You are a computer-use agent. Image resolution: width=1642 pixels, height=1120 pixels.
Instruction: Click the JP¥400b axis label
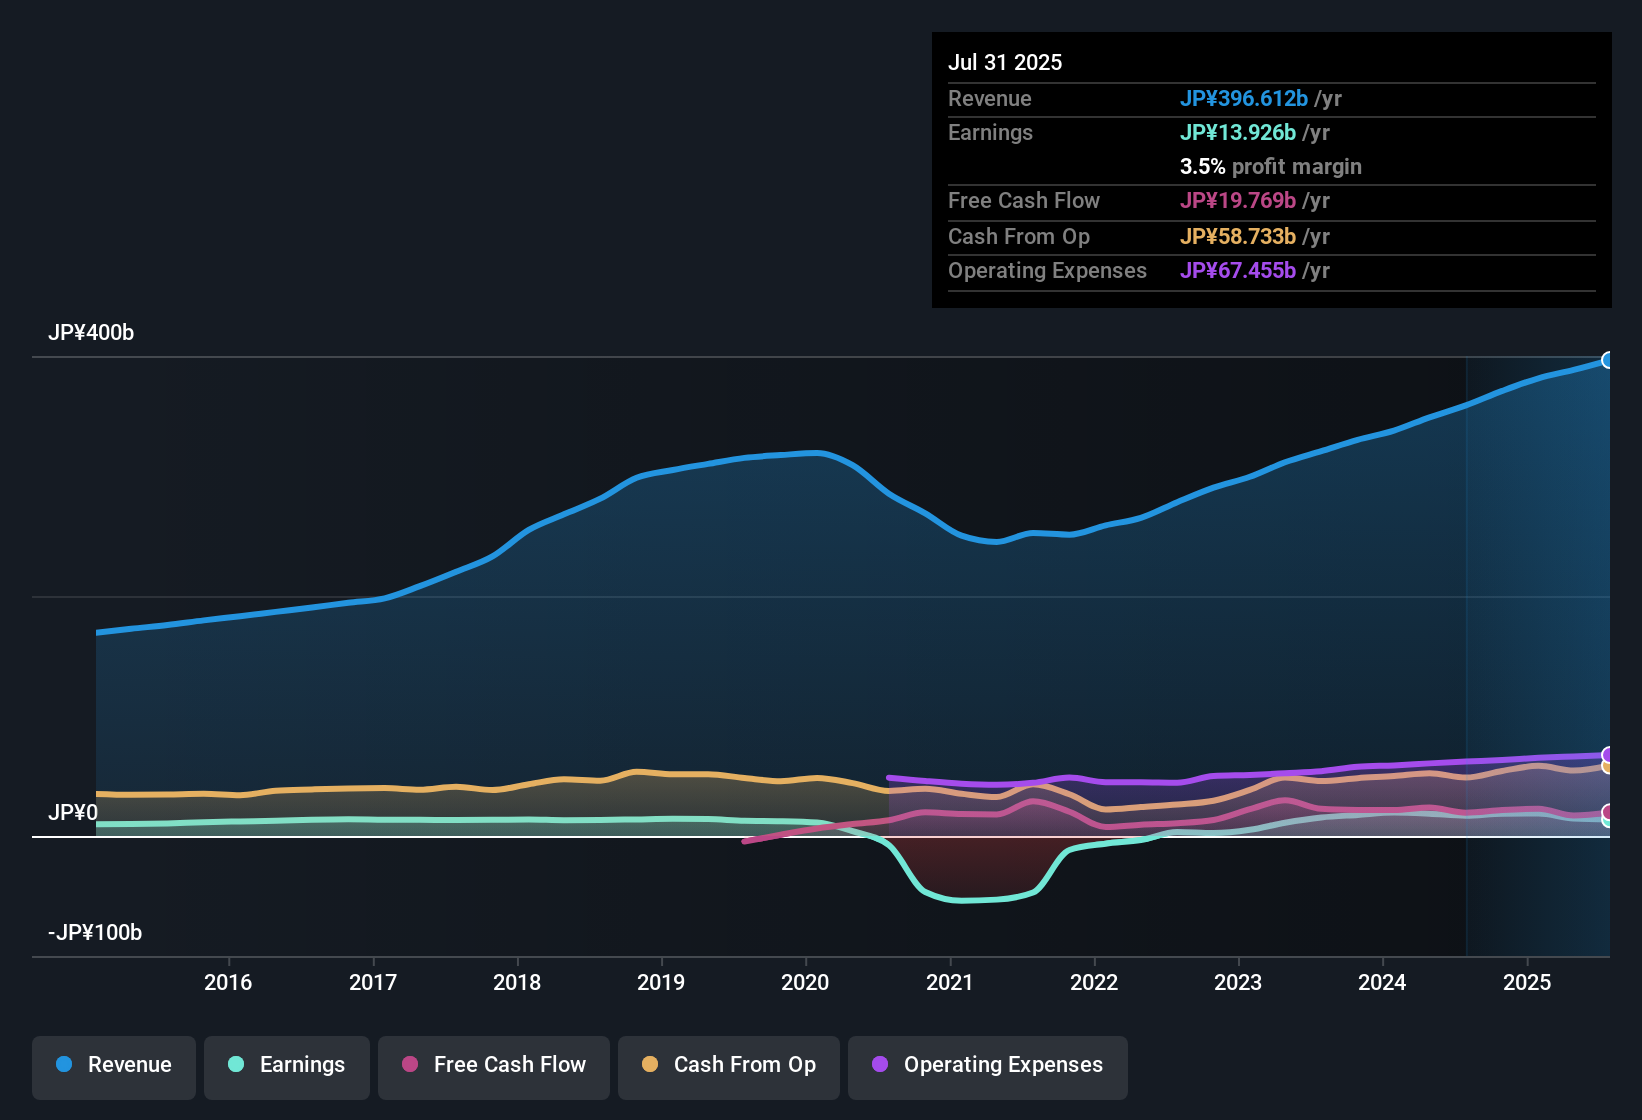pyautogui.click(x=91, y=333)
